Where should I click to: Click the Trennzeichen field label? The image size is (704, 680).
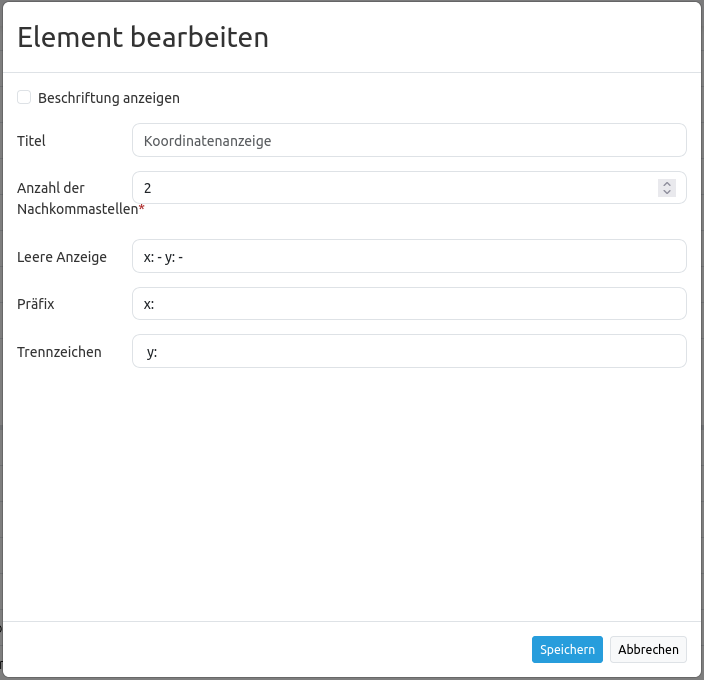59,352
